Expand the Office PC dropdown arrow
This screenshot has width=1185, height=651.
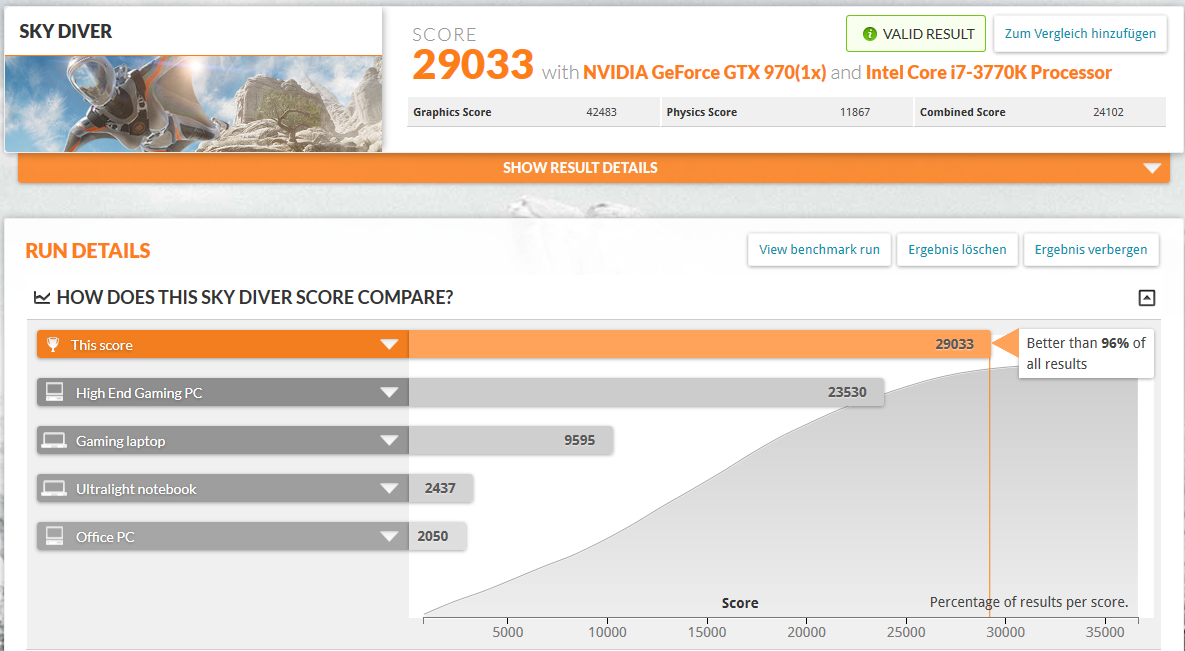pos(389,537)
